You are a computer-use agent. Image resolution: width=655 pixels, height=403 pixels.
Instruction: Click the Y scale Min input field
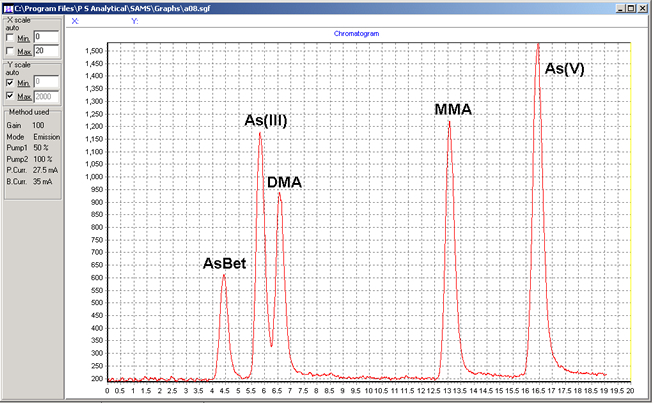[46, 82]
